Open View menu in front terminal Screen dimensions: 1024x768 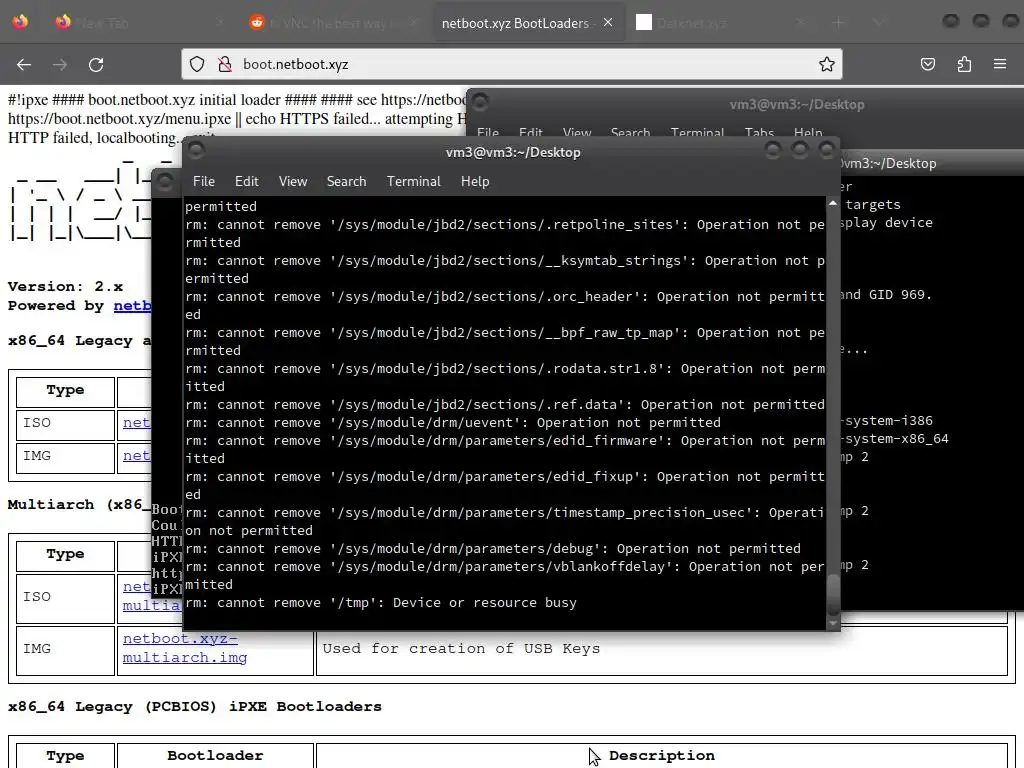point(293,182)
